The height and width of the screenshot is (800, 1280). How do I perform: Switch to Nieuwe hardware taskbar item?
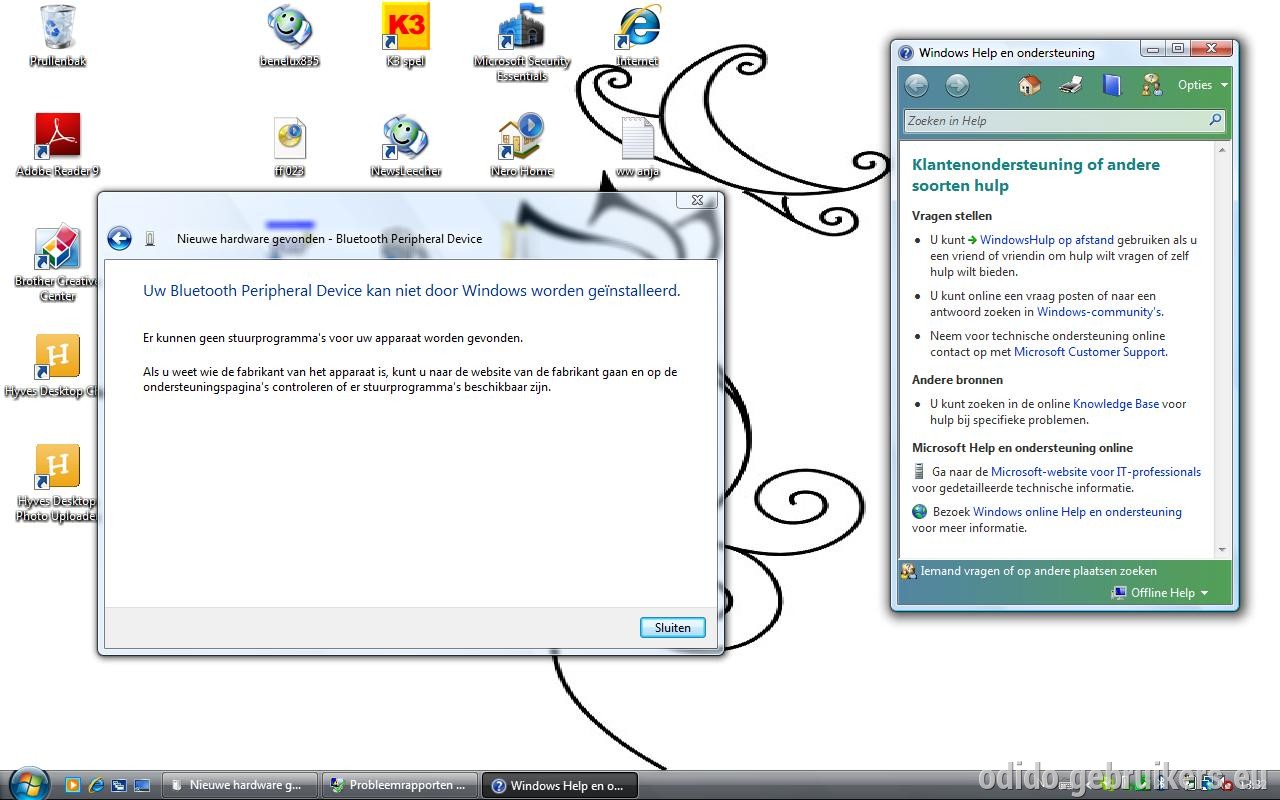tap(238, 785)
